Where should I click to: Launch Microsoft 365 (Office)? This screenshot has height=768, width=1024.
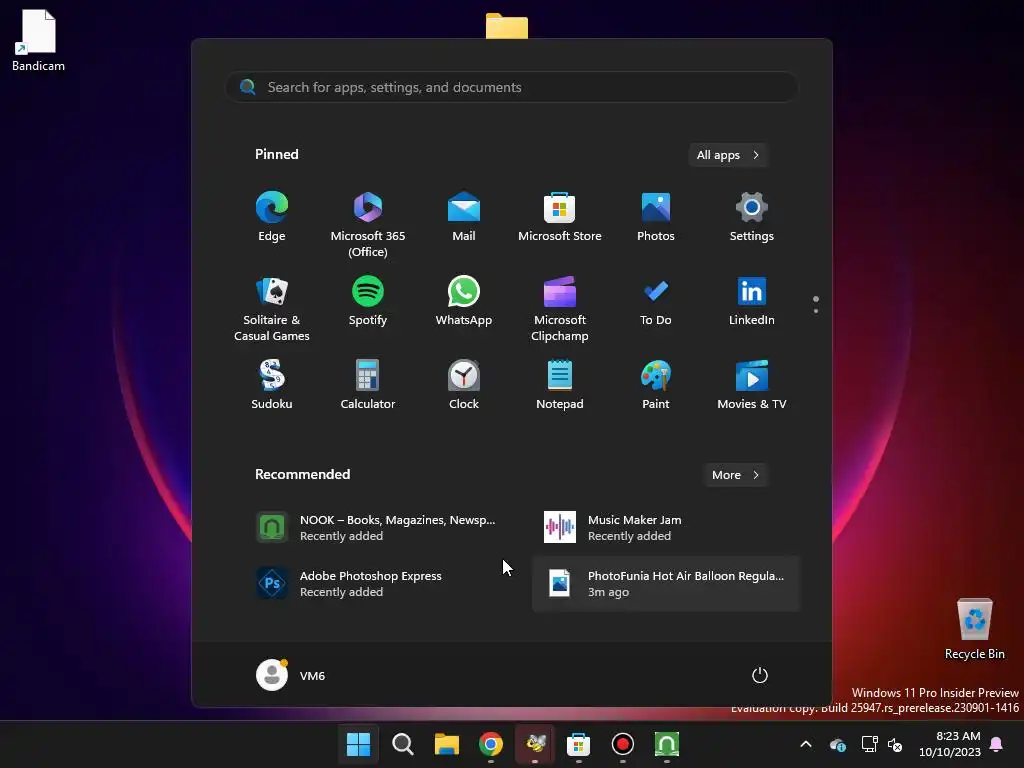368,224
